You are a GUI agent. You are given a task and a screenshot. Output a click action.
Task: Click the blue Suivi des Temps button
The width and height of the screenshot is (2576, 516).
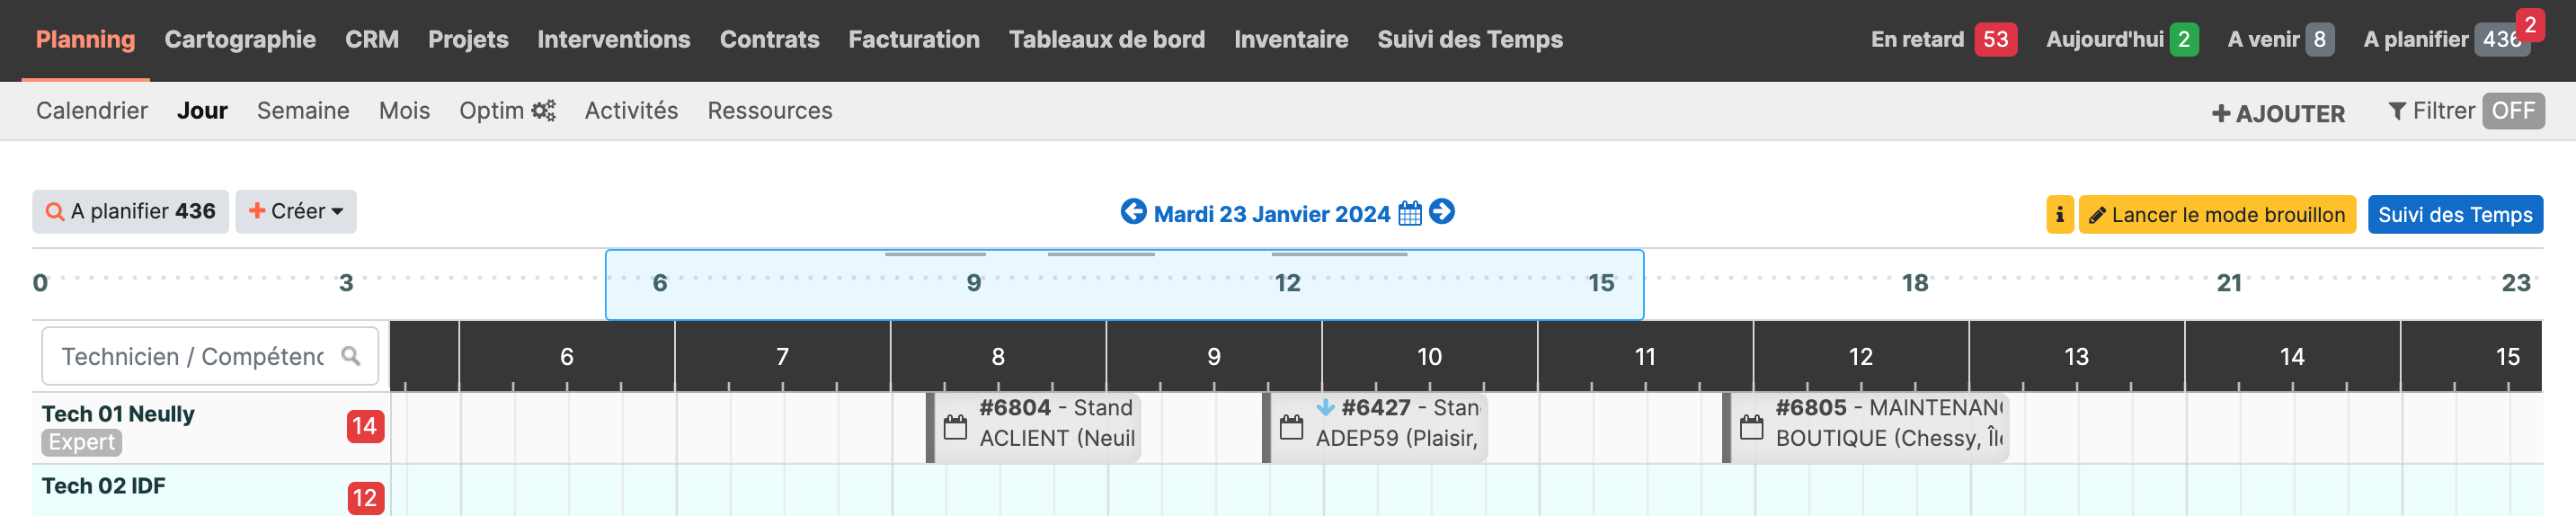coord(2455,215)
